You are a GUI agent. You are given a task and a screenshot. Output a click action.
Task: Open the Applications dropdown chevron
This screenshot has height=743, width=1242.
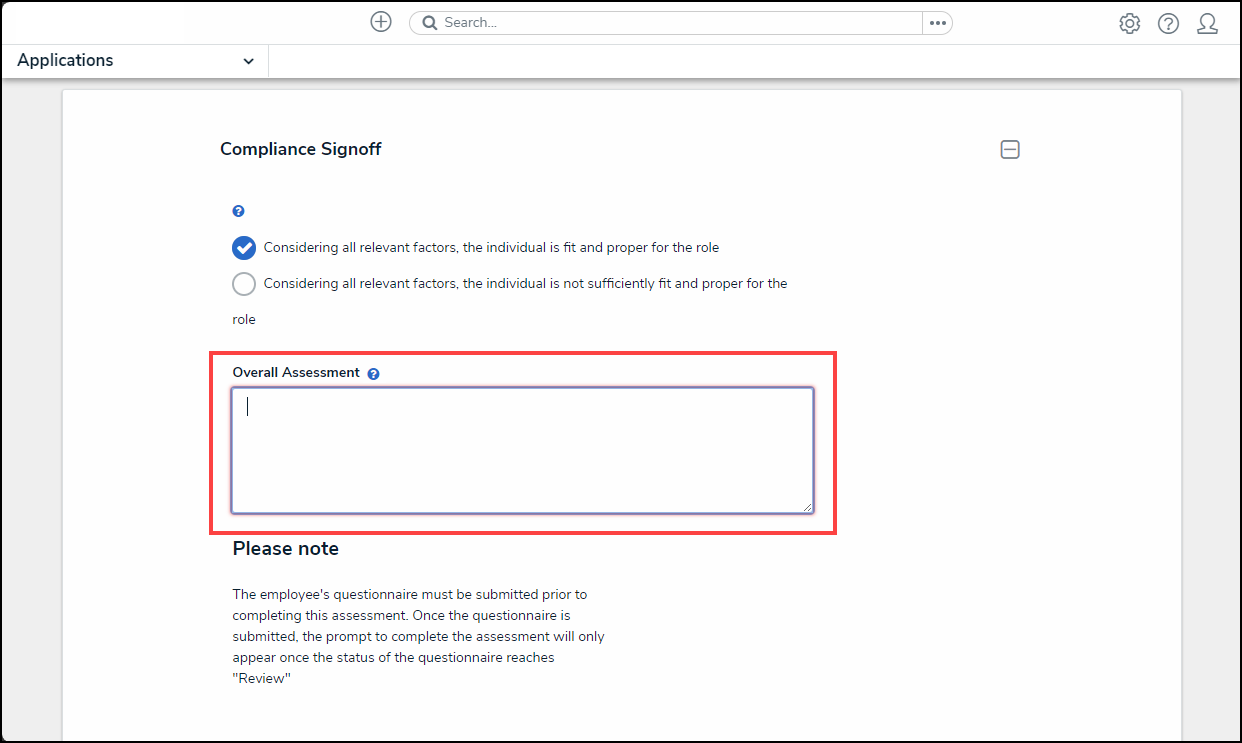[x=248, y=61]
